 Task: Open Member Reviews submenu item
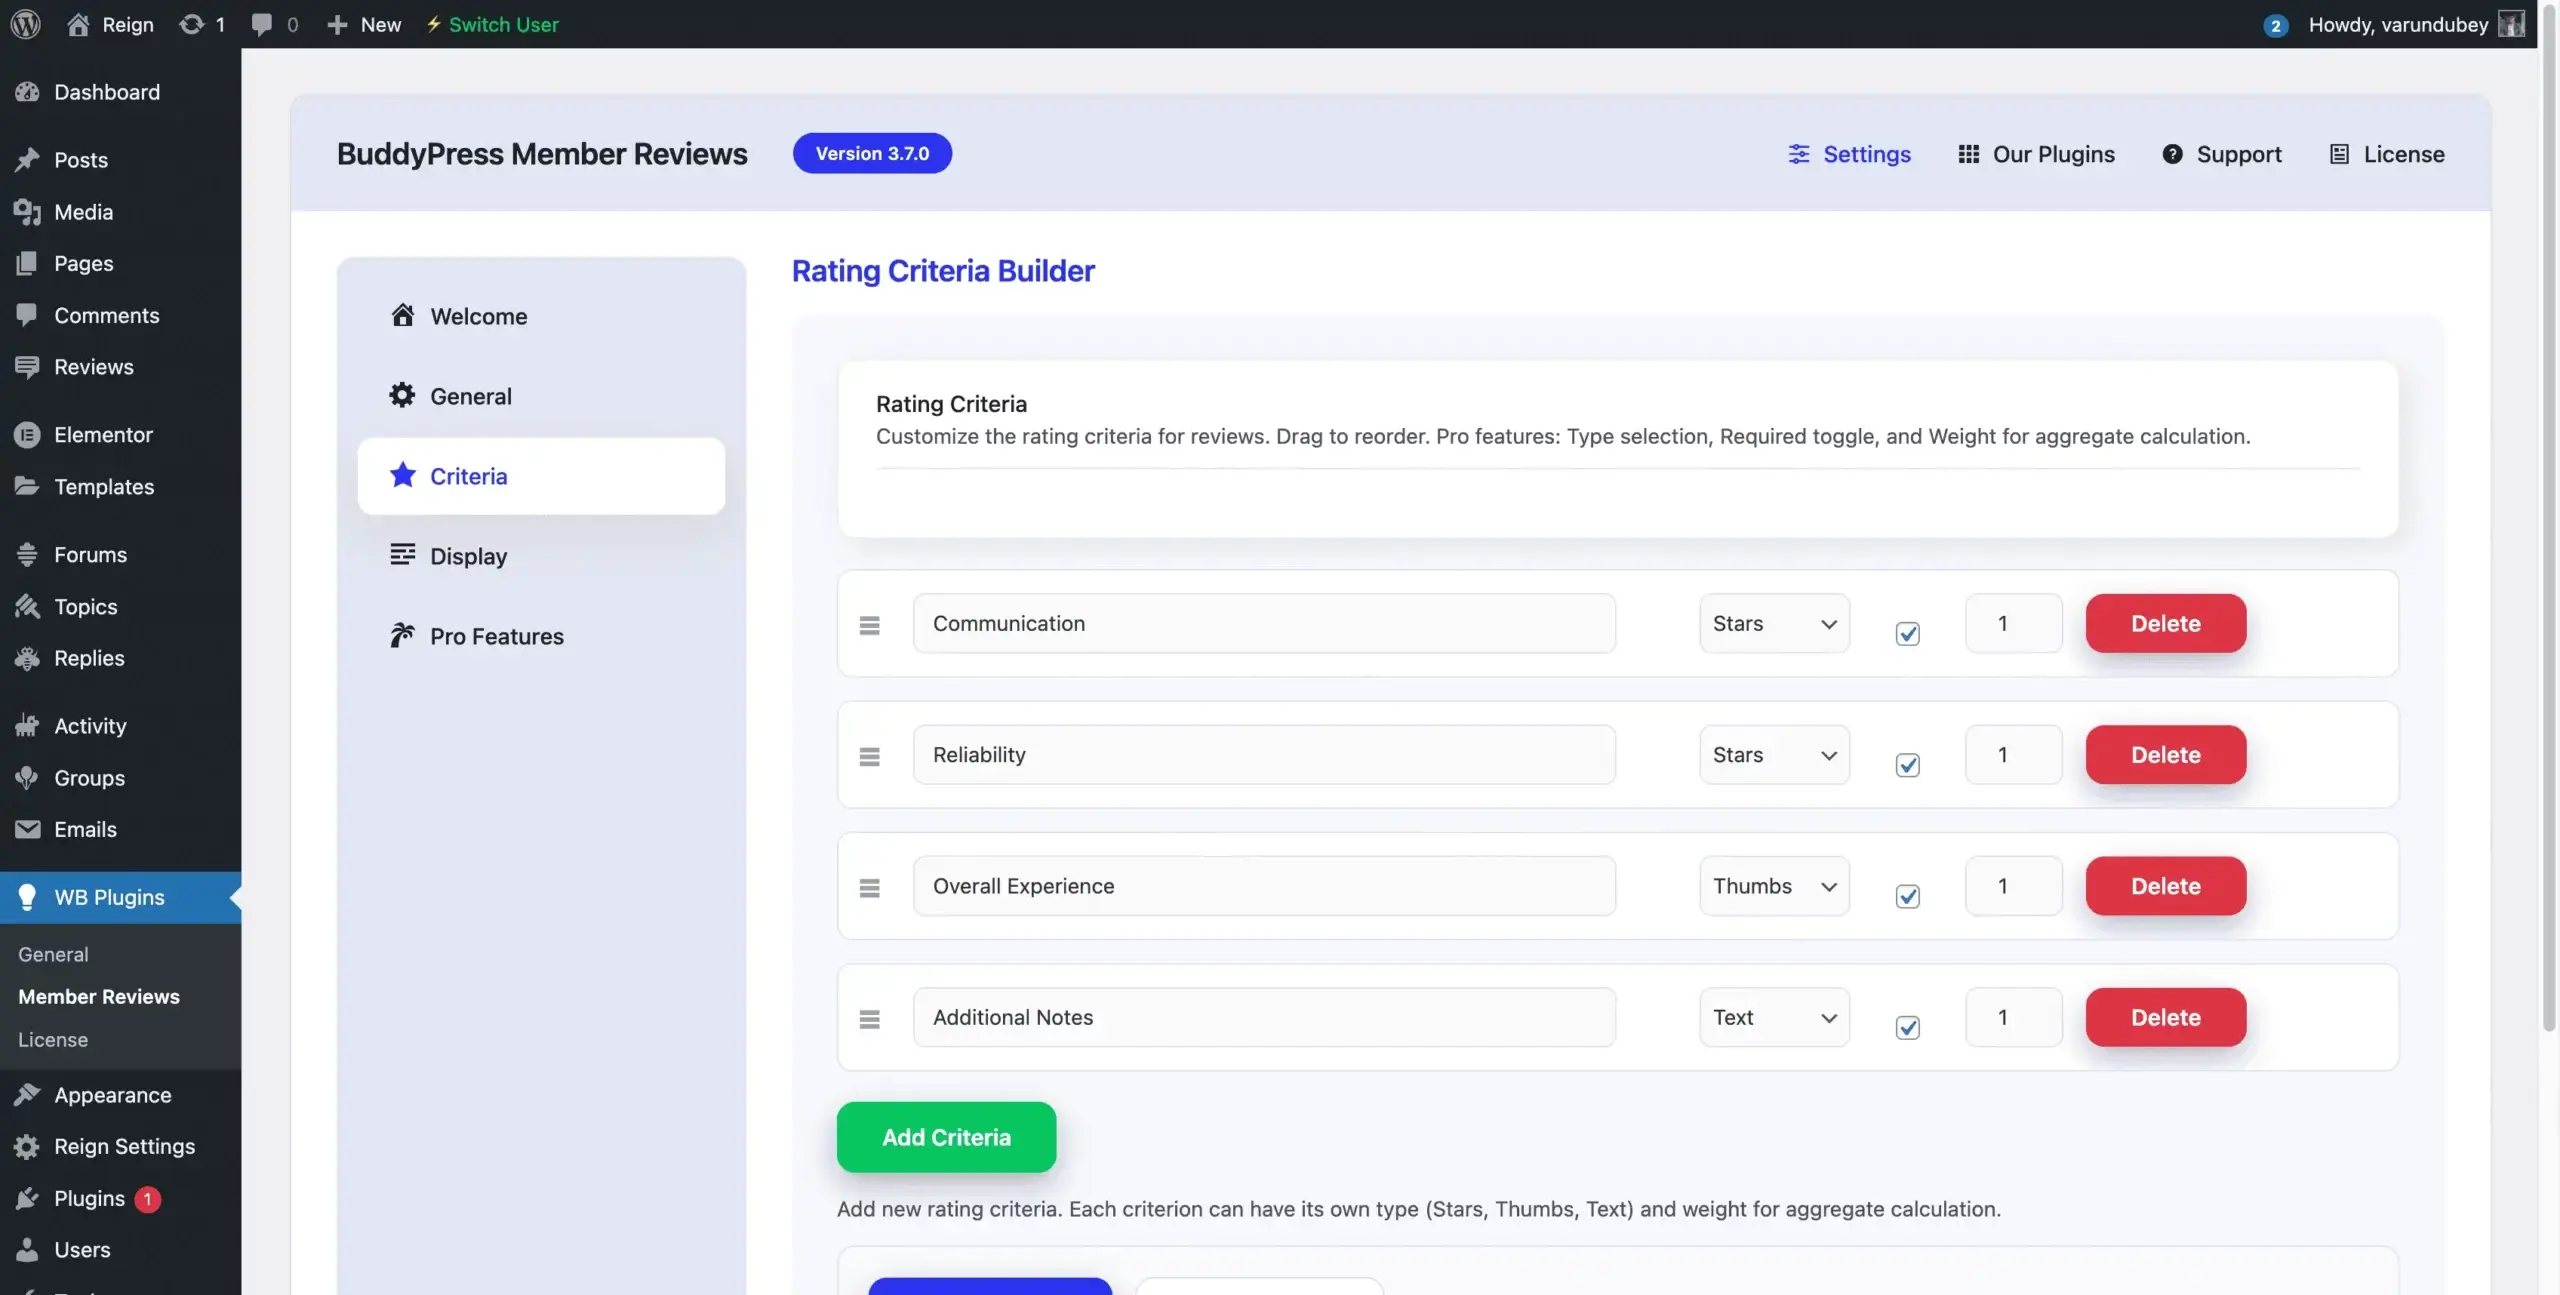[99, 996]
